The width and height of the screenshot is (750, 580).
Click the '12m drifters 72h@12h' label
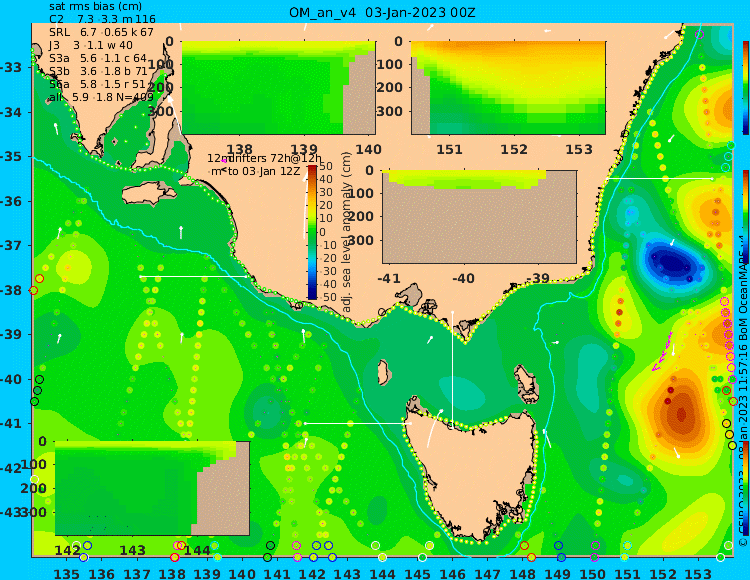tap(265, 158)
